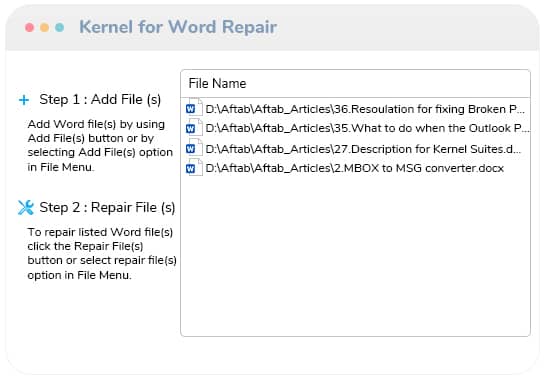Select the 27.Description for Kernel Suites row
This screenshot has width=545, height=380.
[355, 149]
